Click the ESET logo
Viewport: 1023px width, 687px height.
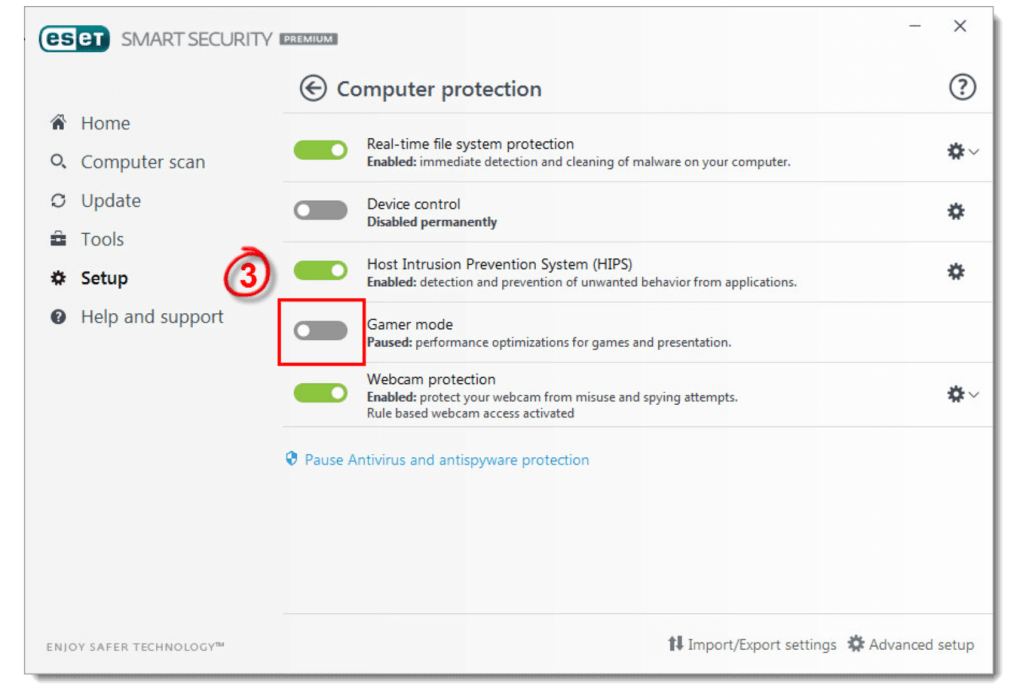tap(75, 39)
